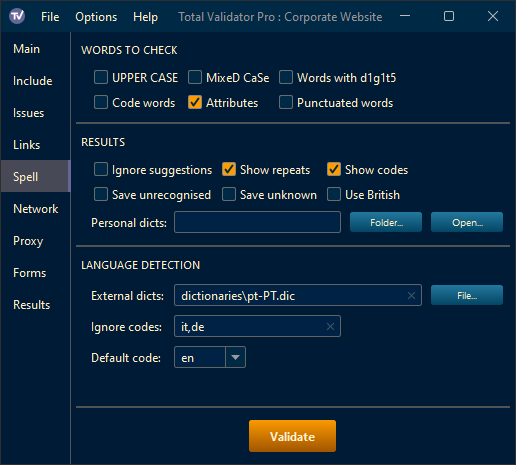Tick the Words with d1g1t5 checkbox
Screen dimensions: 516x465
coord(286,77)
